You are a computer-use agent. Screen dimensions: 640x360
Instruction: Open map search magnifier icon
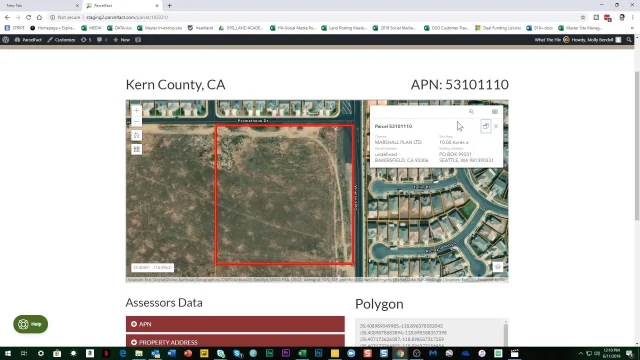[471, 111]
